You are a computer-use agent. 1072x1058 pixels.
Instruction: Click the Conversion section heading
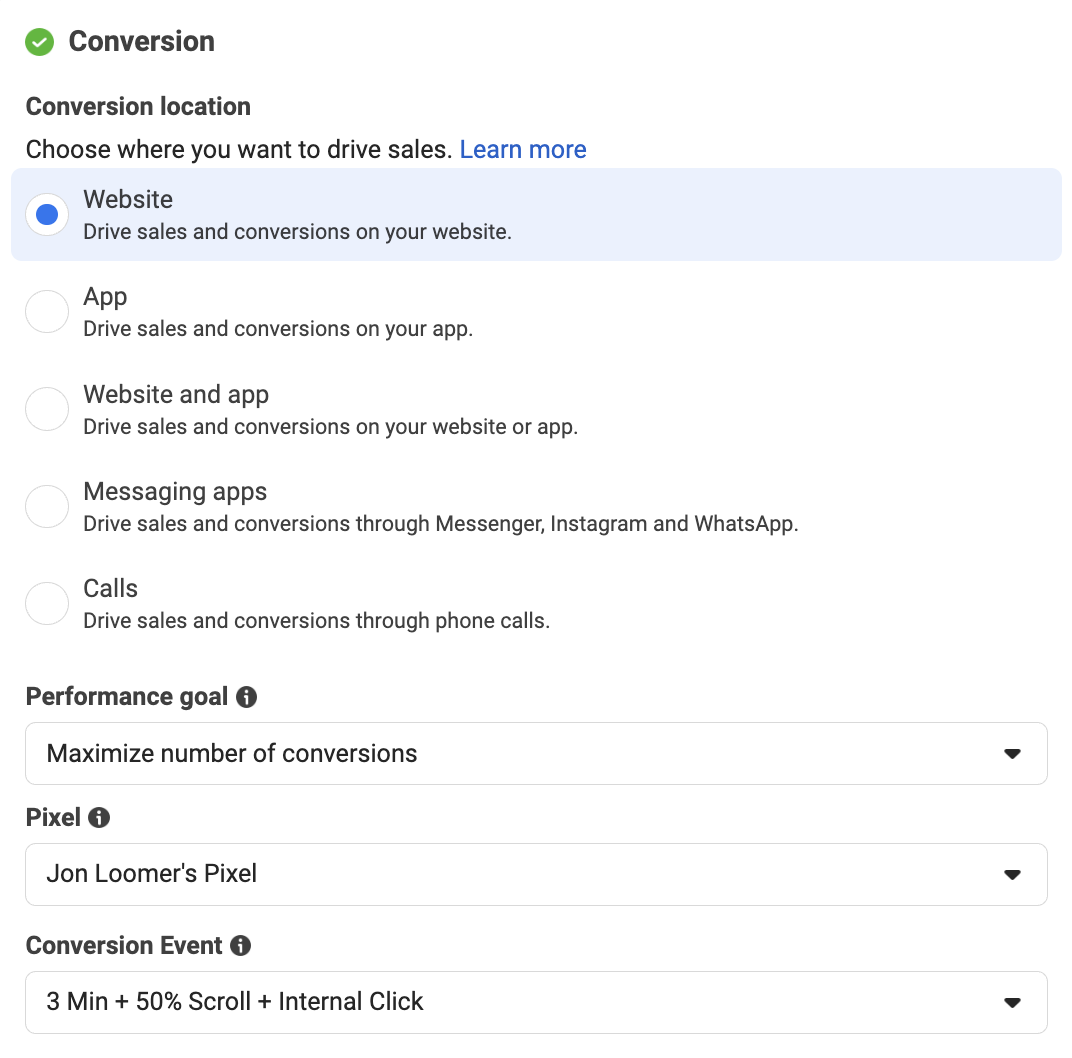click(x=142, y=42)
